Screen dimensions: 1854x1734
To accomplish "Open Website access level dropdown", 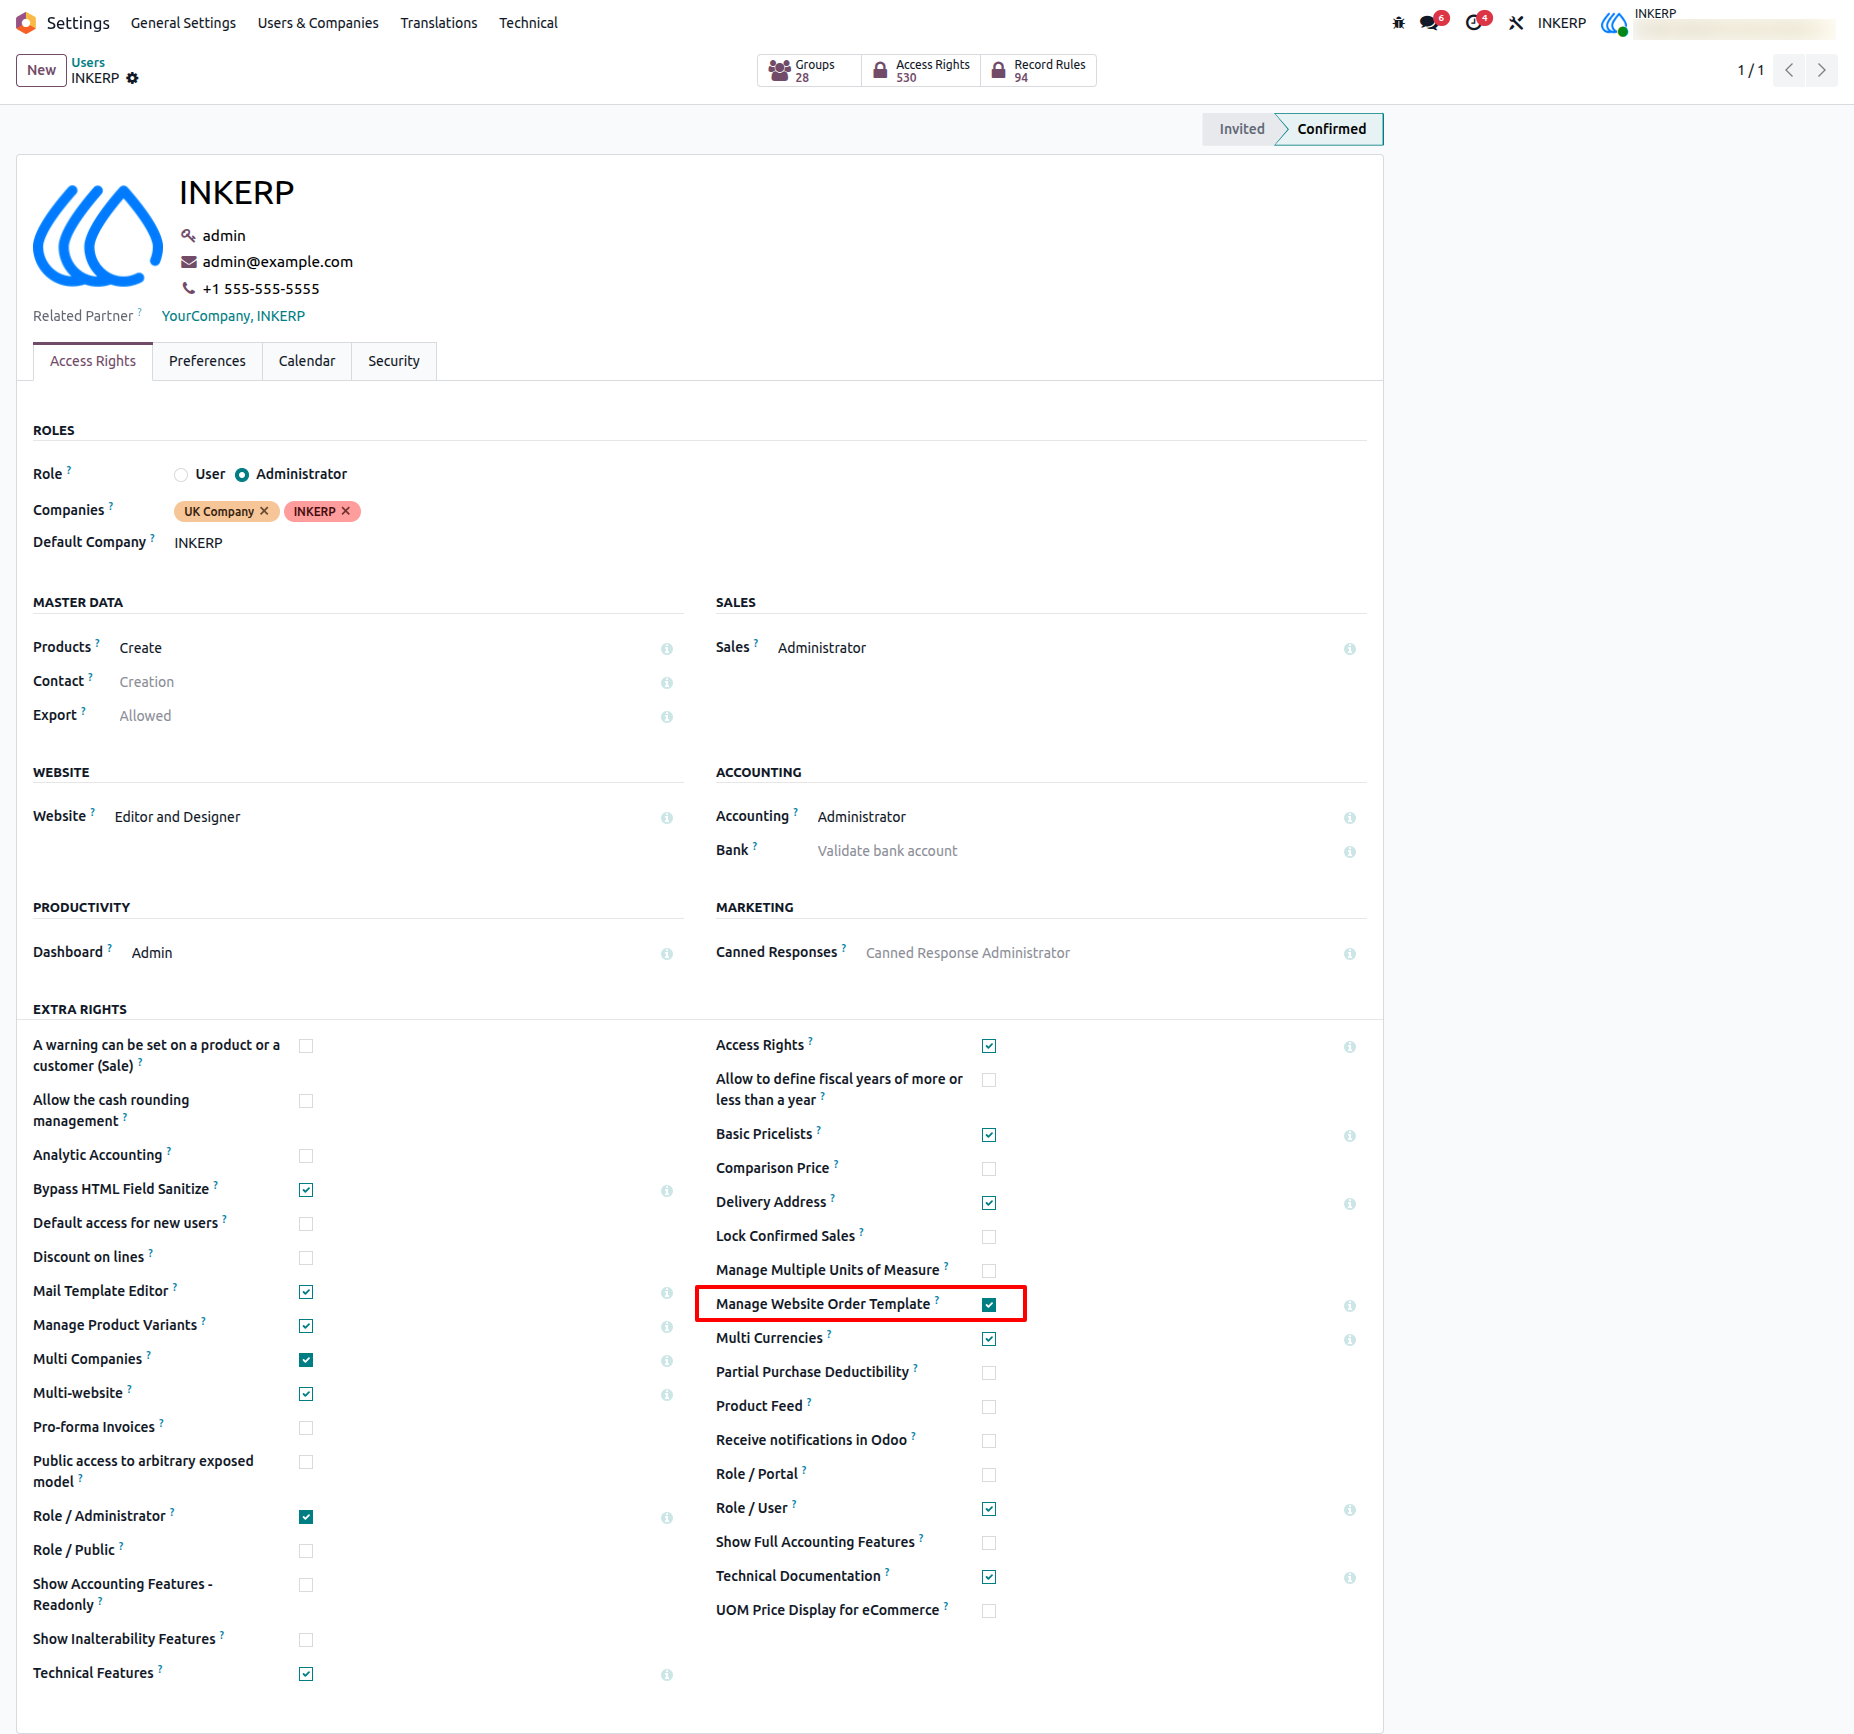I will pos(382,817).
